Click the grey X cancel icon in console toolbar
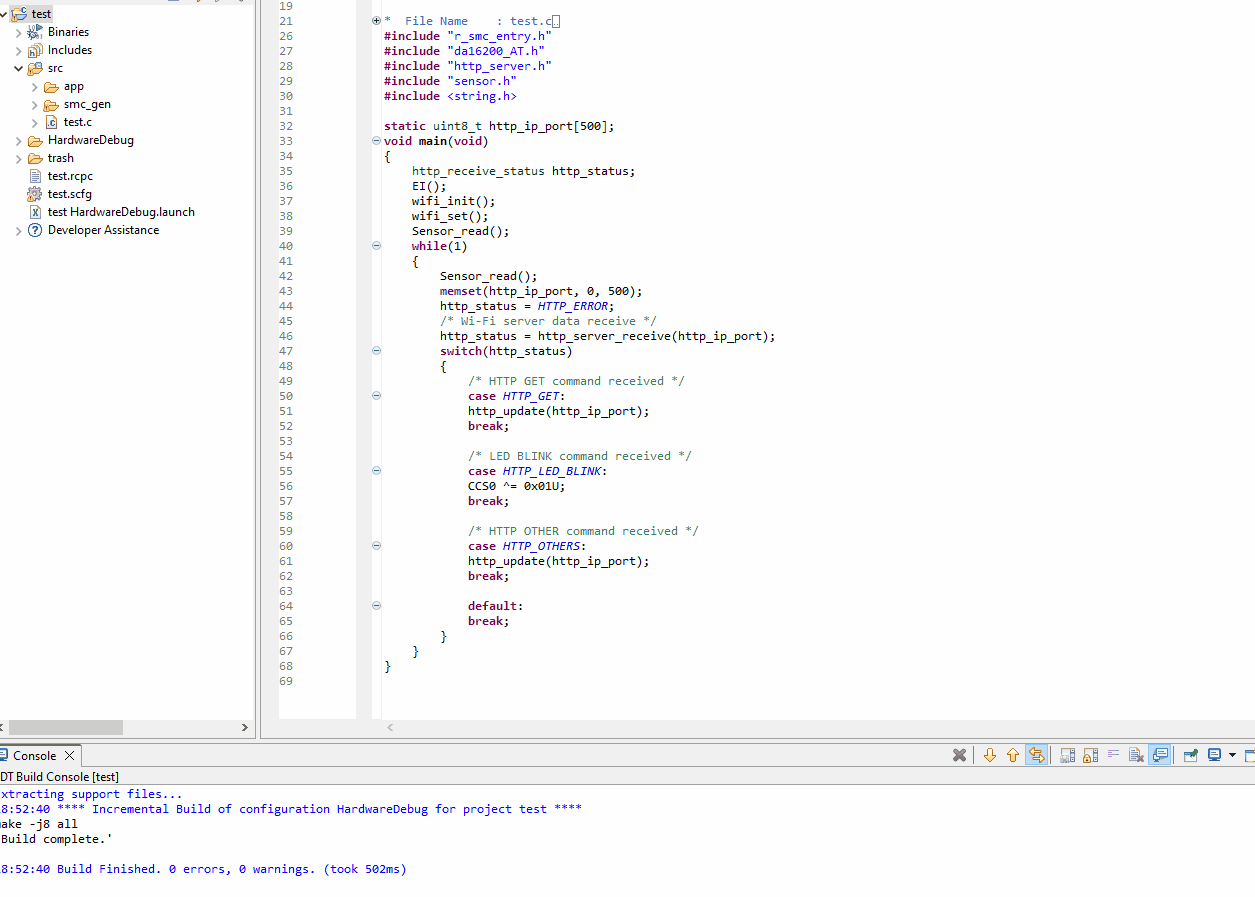The width and height of the screenshot is (1255, 897). [959, 755]
